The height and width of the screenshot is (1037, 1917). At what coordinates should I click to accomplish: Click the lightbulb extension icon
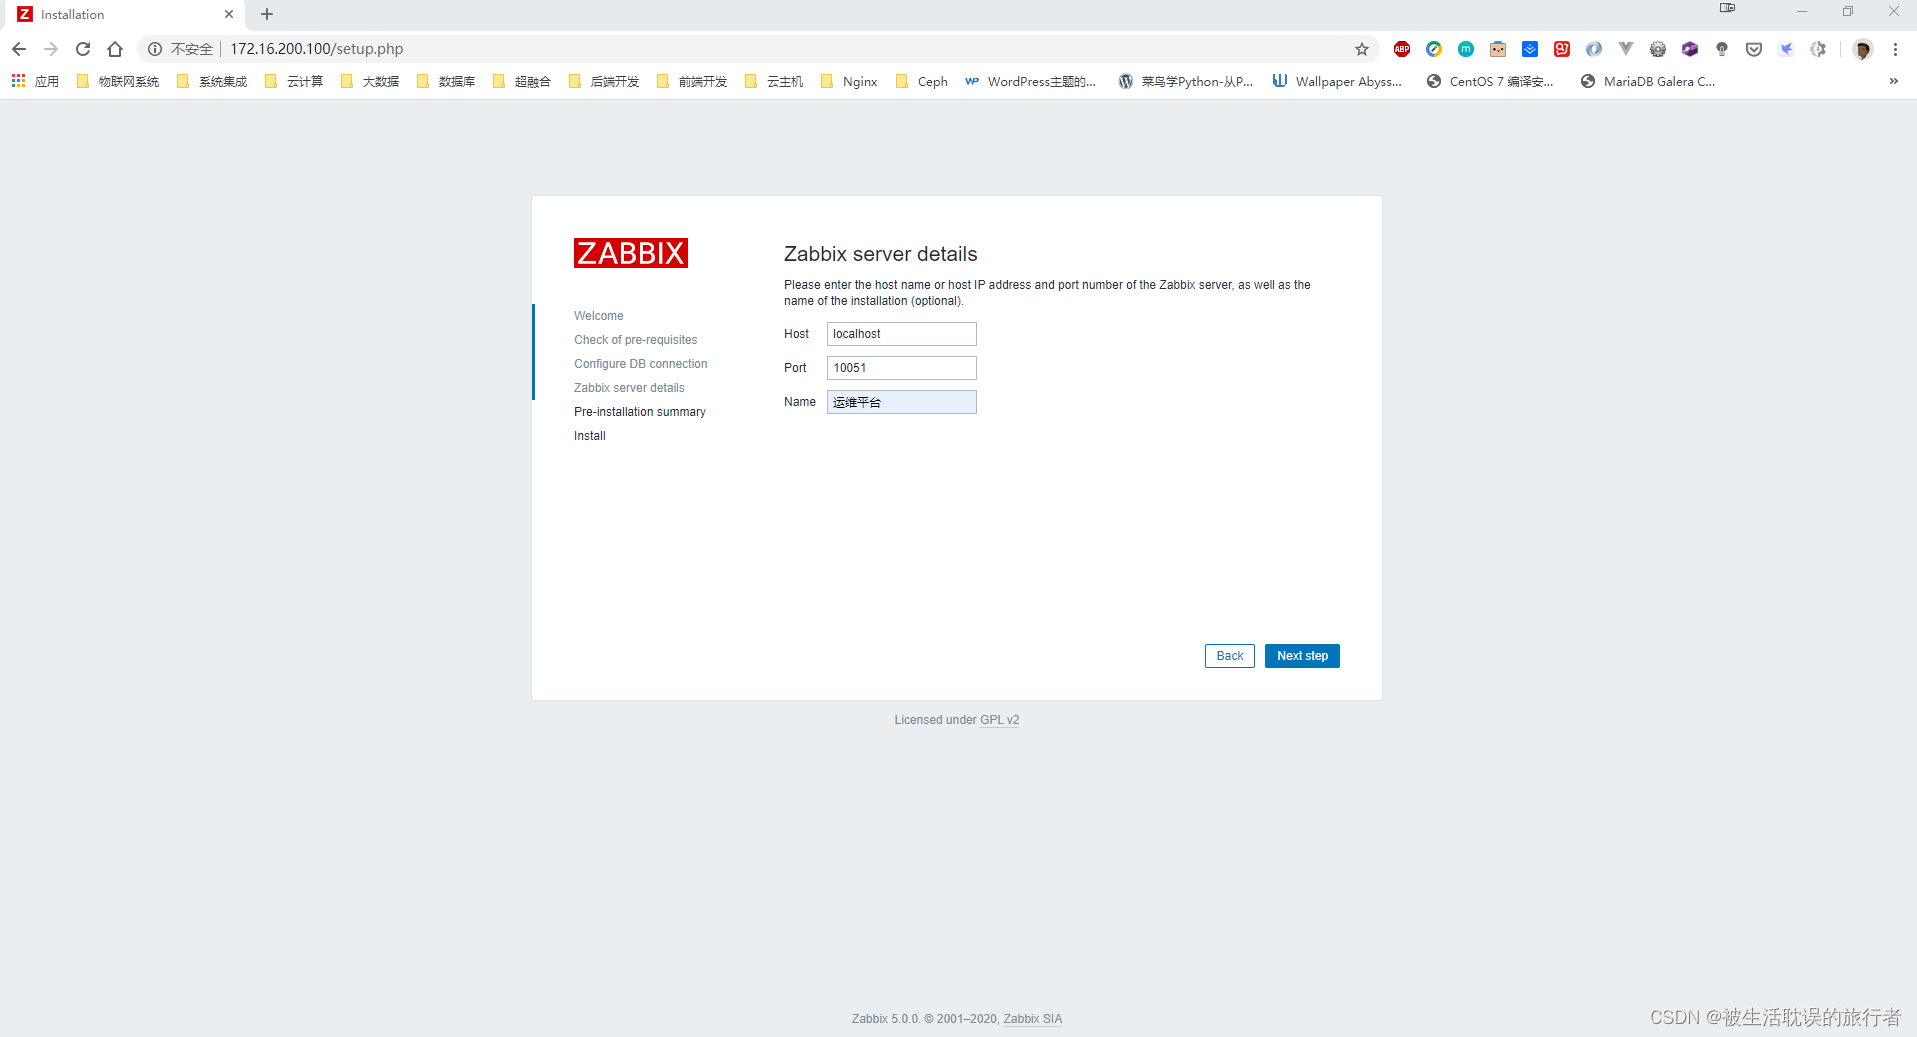pos(1722,49)
